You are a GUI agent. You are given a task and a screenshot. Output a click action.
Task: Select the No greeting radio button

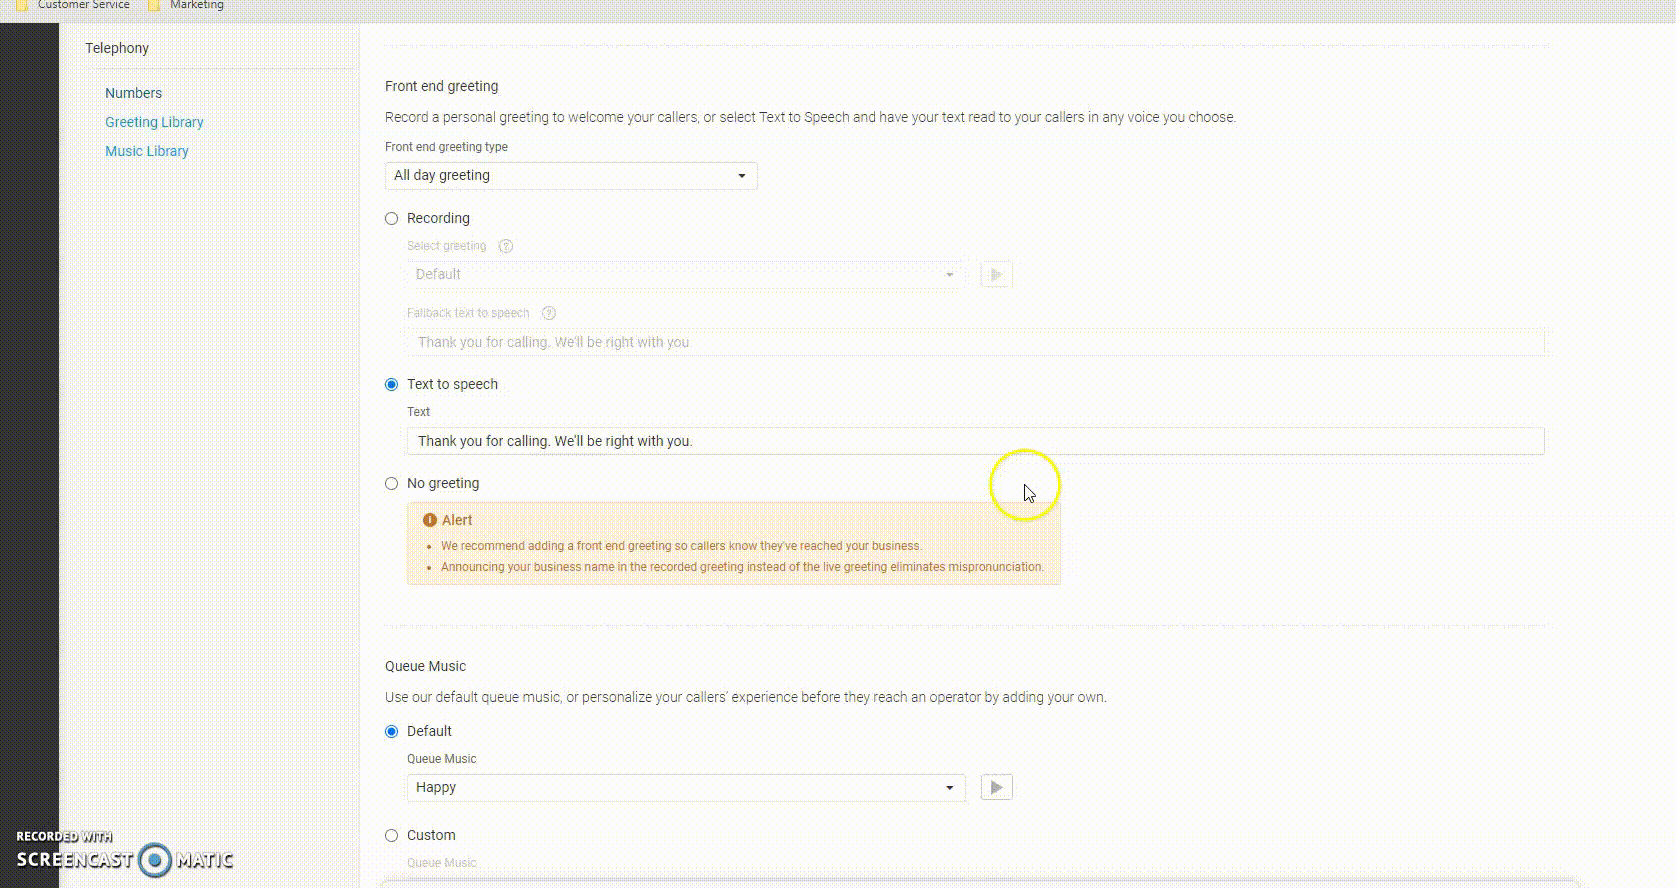click(392, 484)
